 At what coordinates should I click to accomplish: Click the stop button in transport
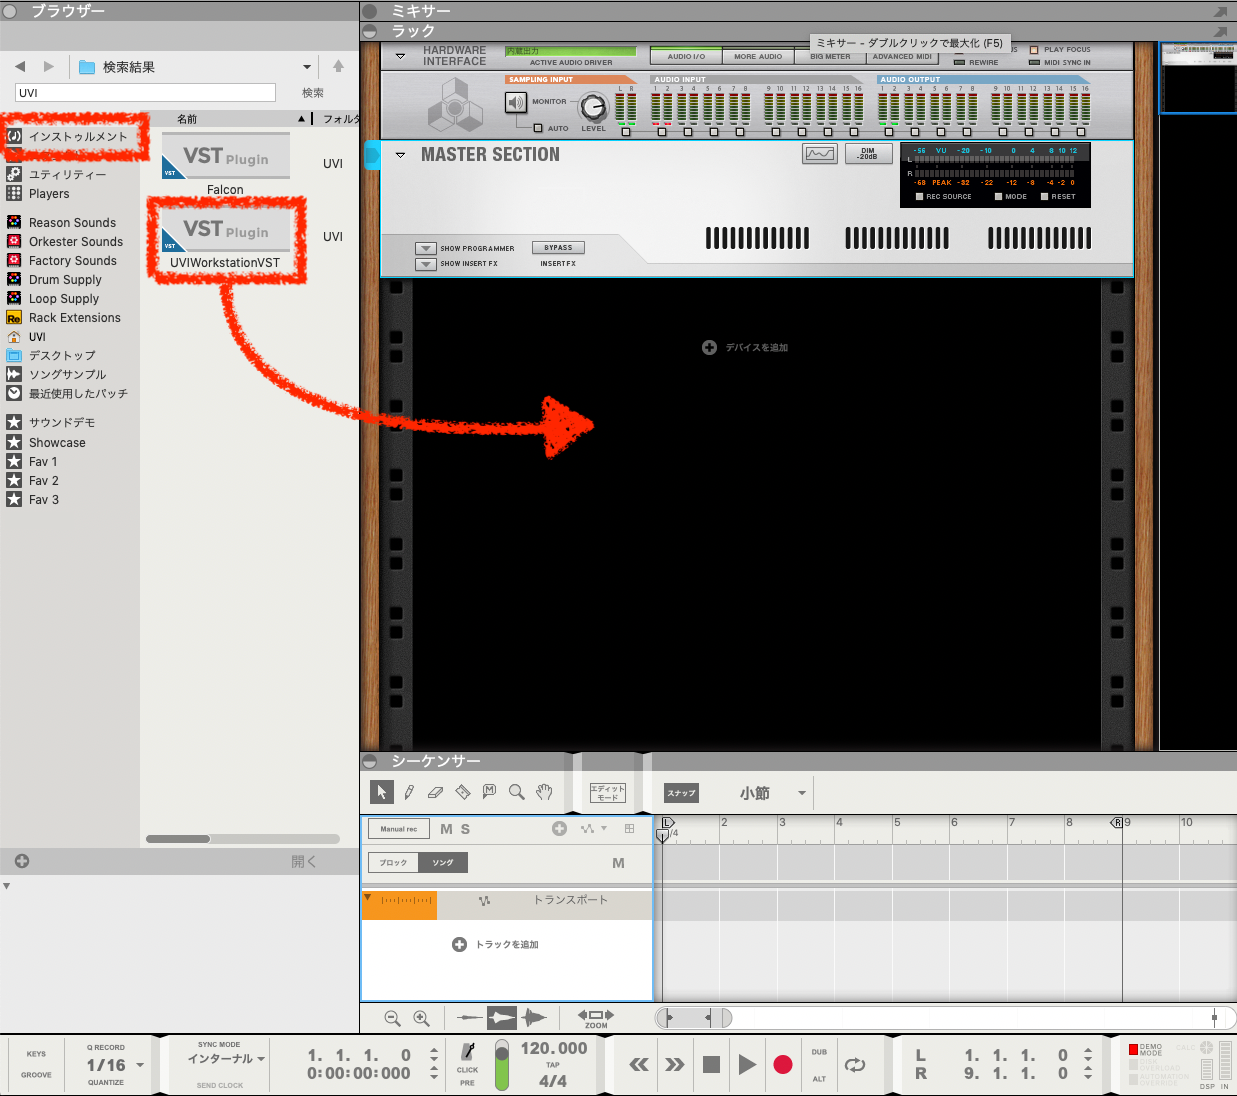point(711,1065)
